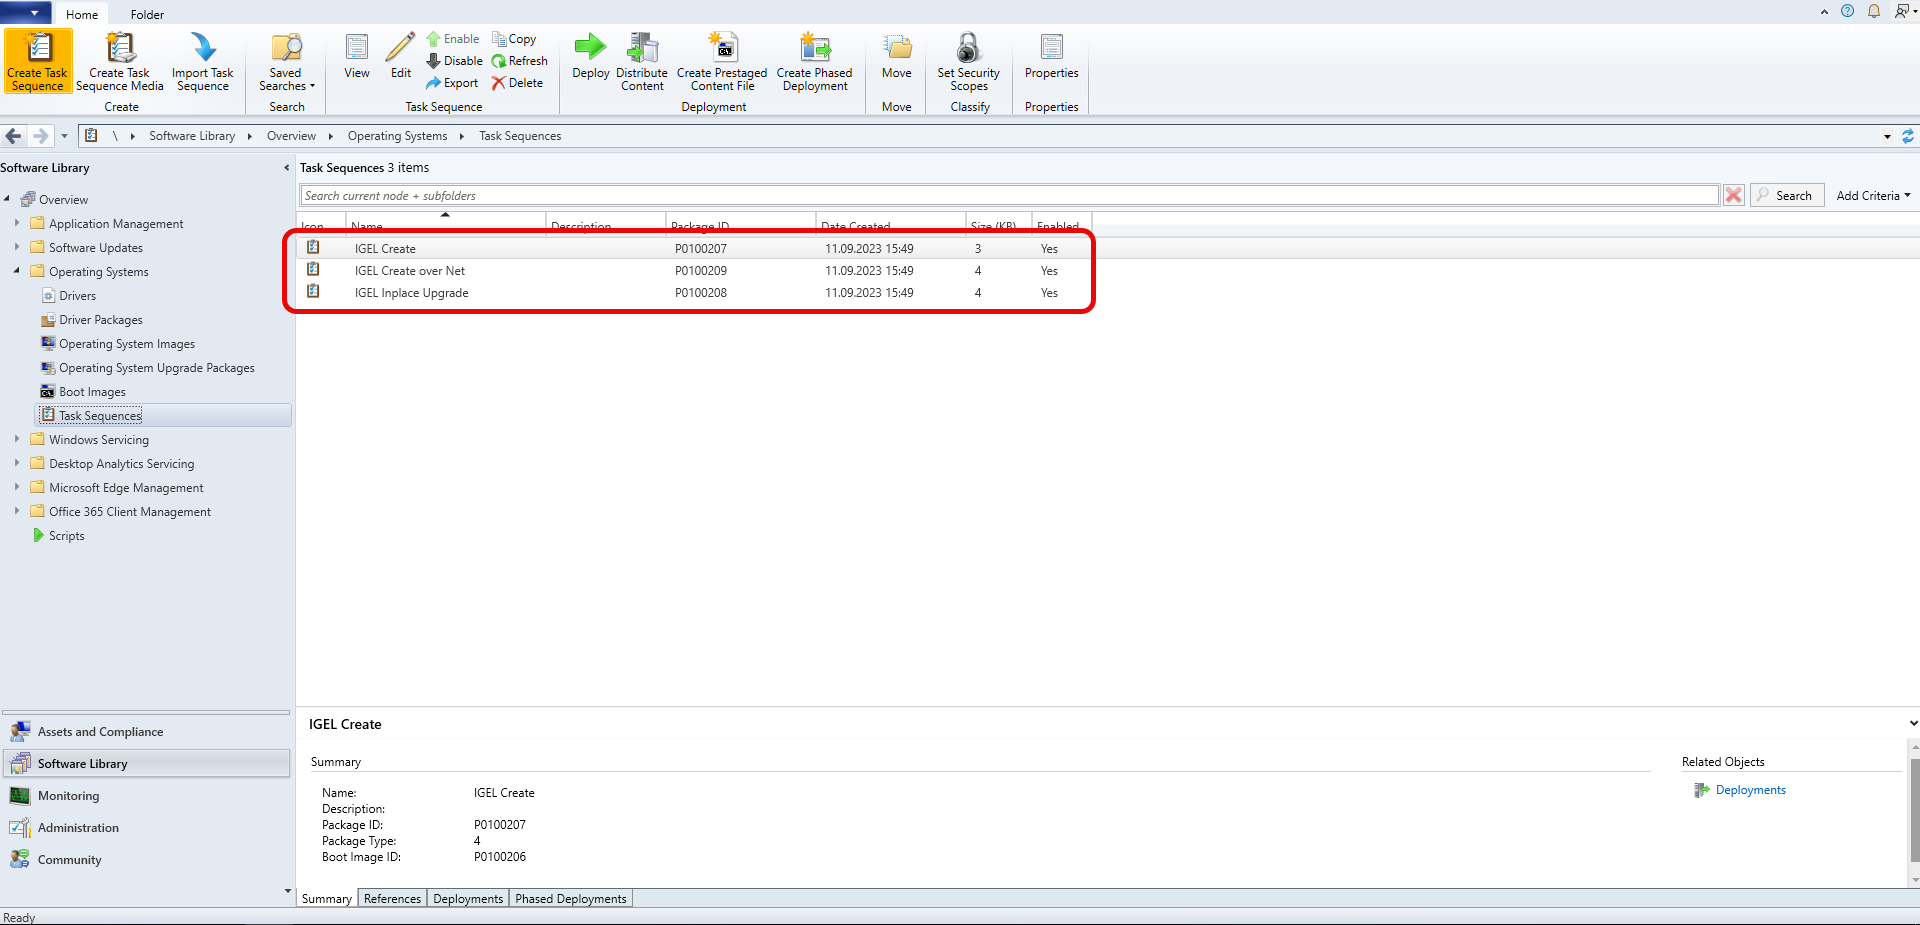Screen dimensions: 1920x925
Task: Click the Search button
Action: click(x=1787, y=196)
